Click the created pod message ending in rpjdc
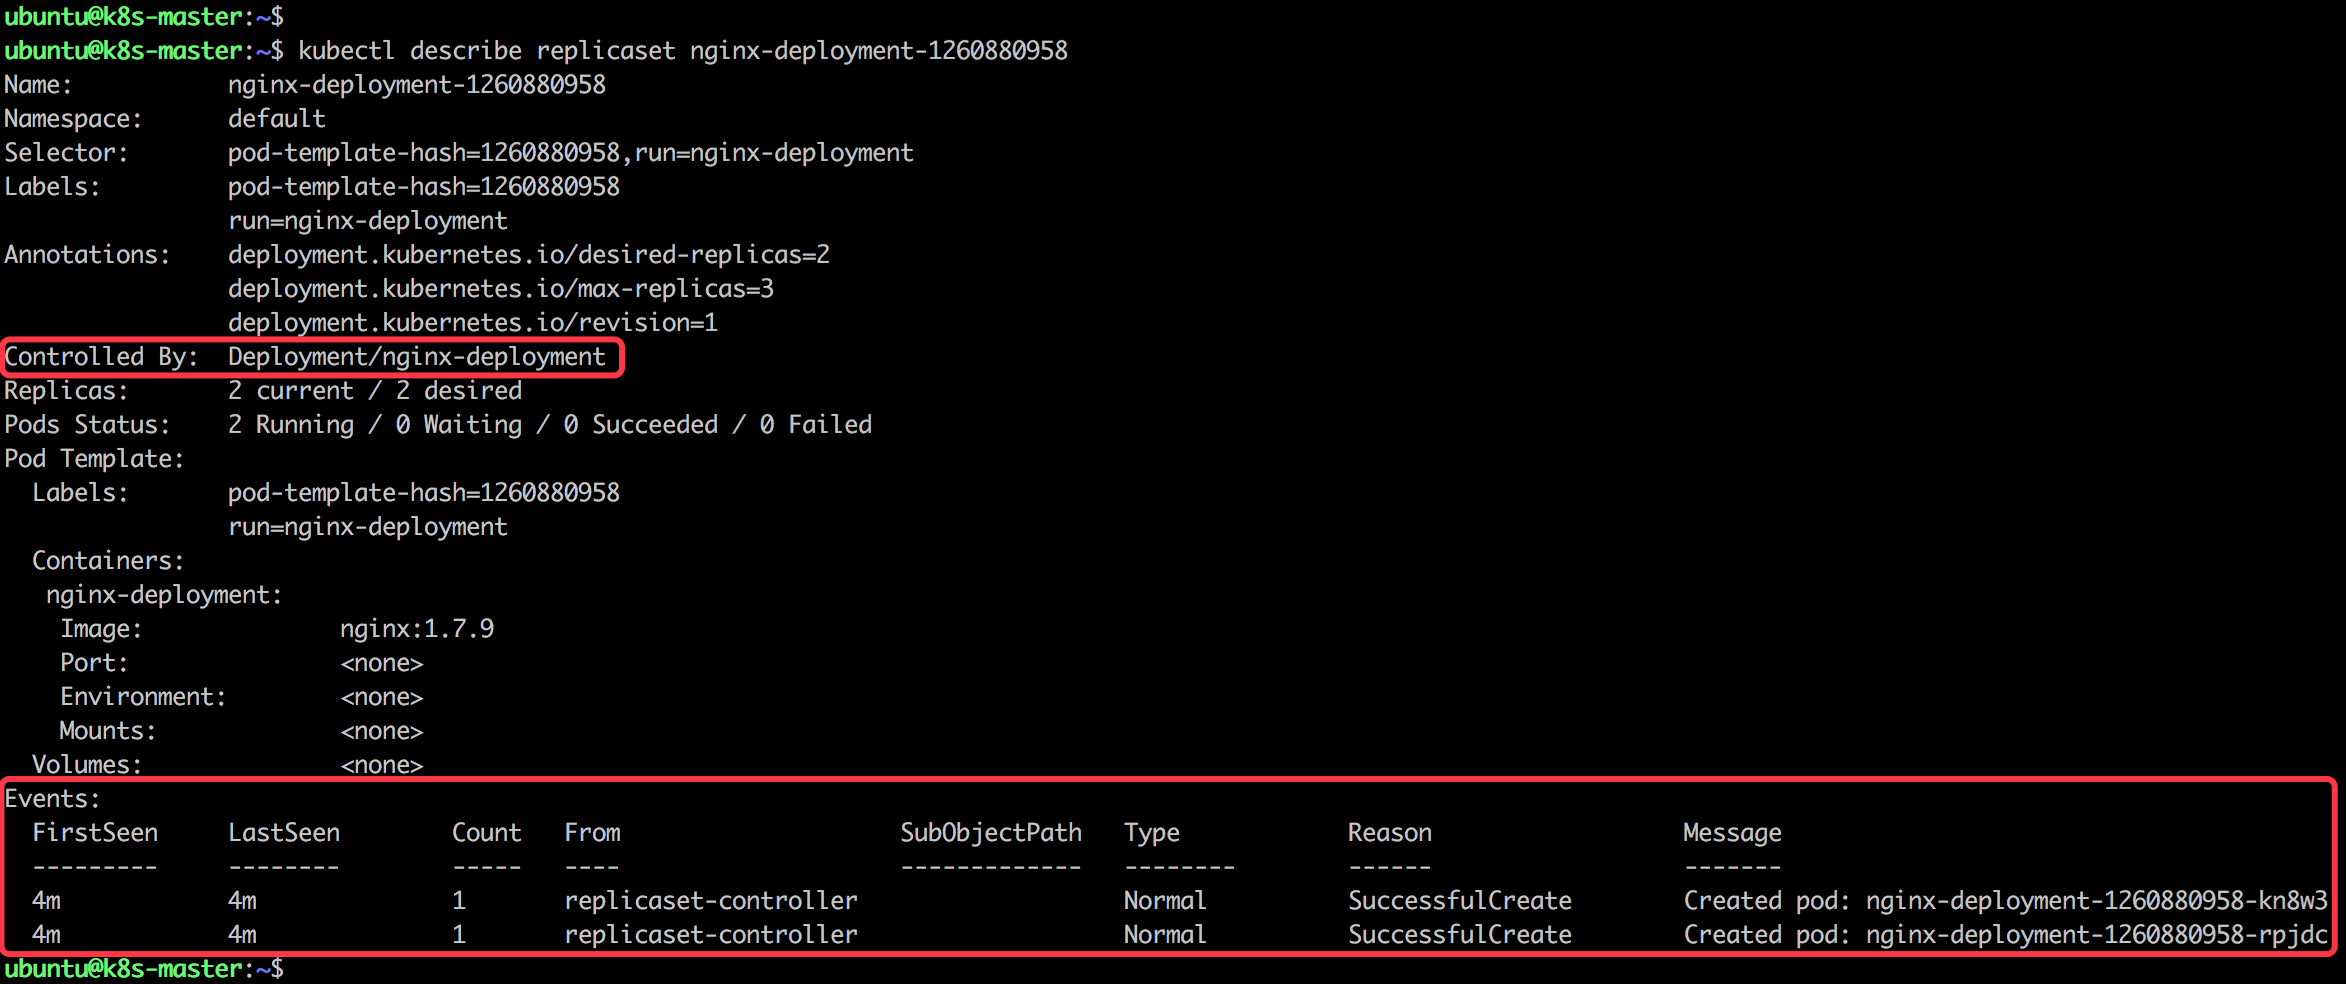Image resolution: width=2346 pixels, height=984 pixels. (x=2006, y=935)
